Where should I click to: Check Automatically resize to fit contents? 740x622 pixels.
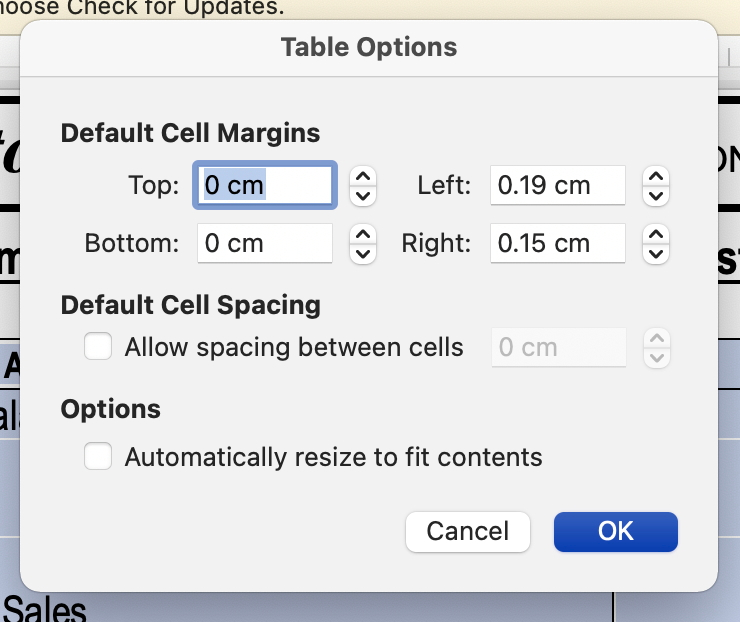tap(98, 457)
